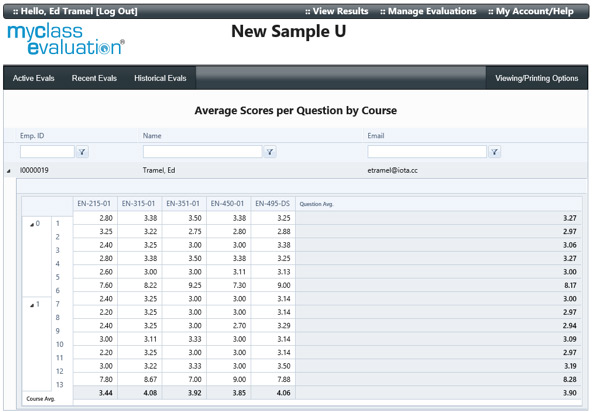The width and height of the screenshot is (592, 412).
Task: Switch to the Recent Evals tab
Action: [94, 78]
